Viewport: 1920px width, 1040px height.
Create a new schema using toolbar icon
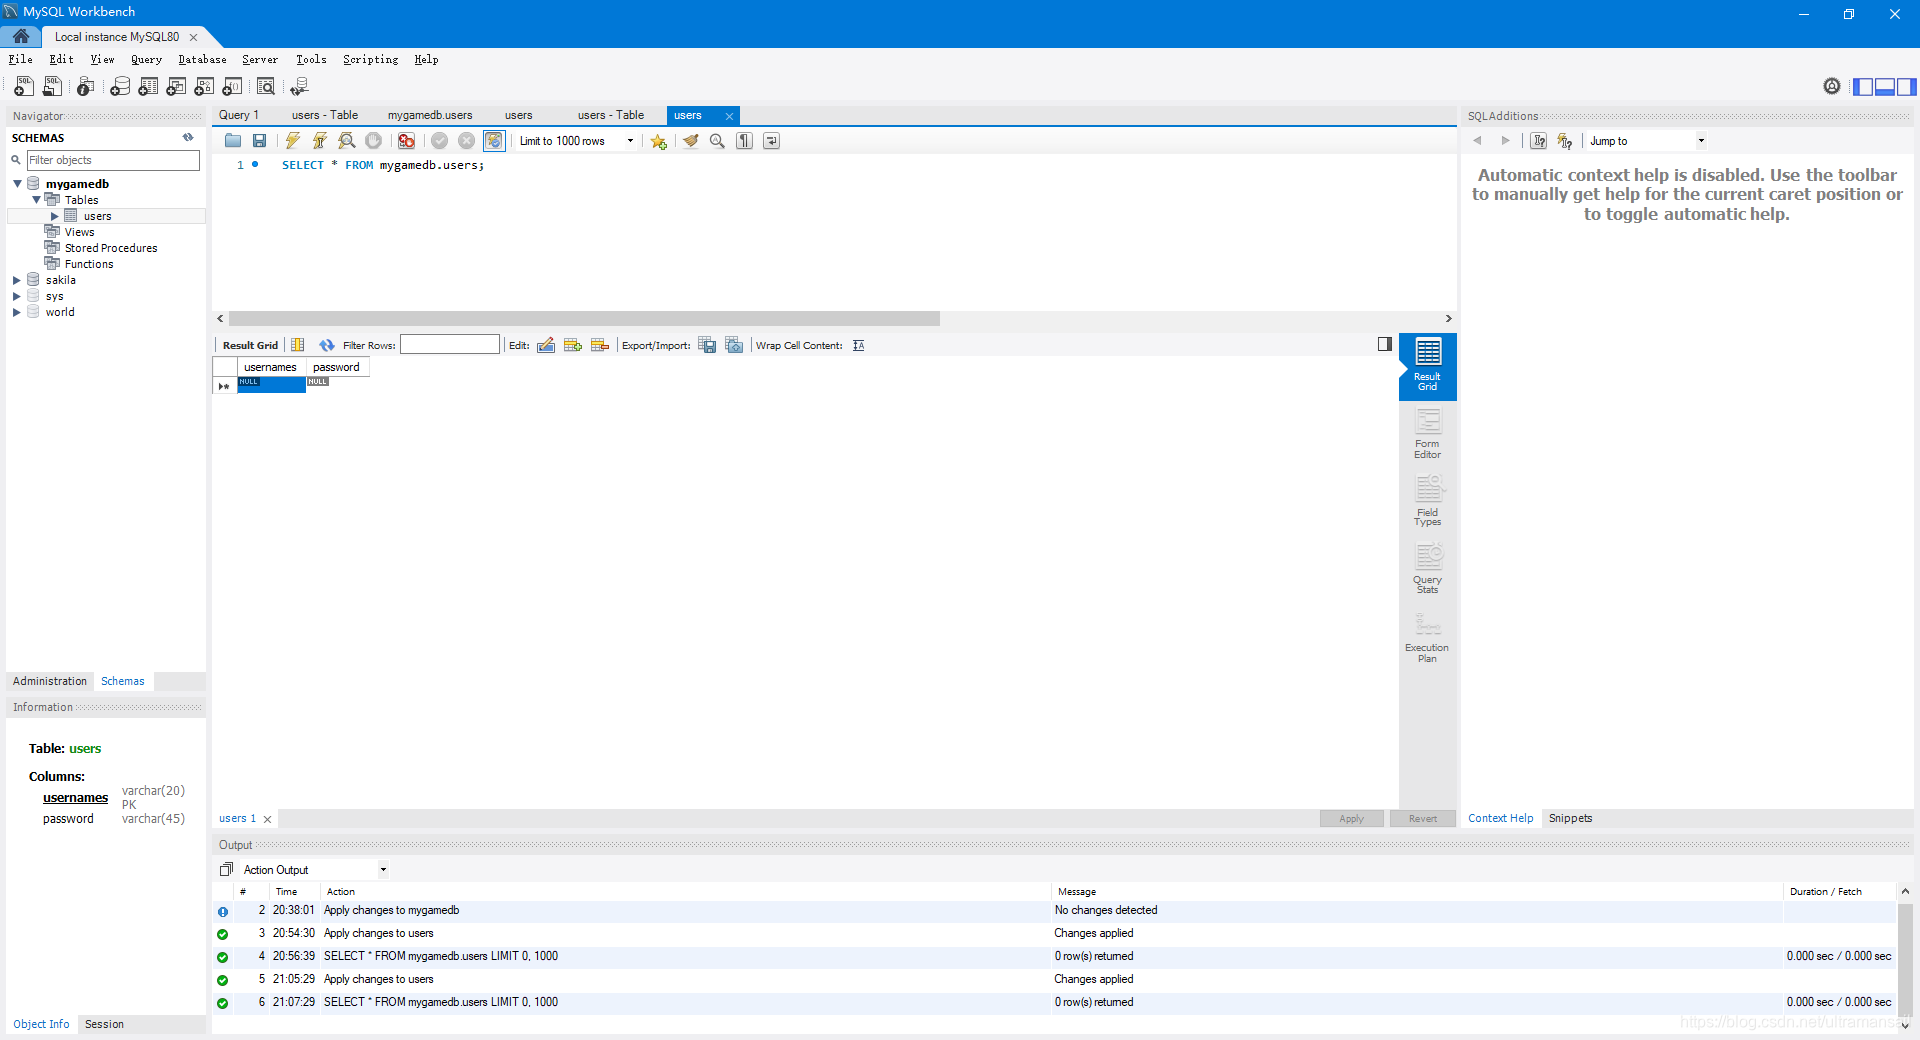tap(120, 86)
